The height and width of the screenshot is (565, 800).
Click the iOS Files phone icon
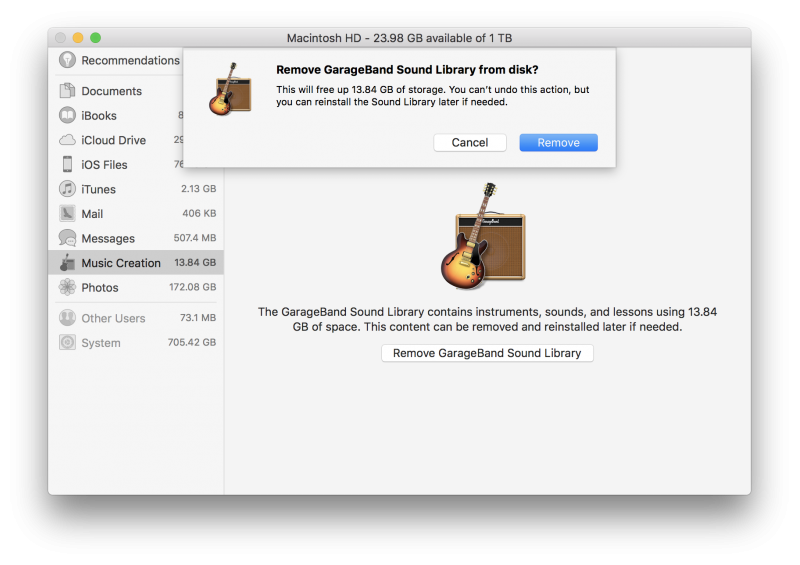click(67, 164)
